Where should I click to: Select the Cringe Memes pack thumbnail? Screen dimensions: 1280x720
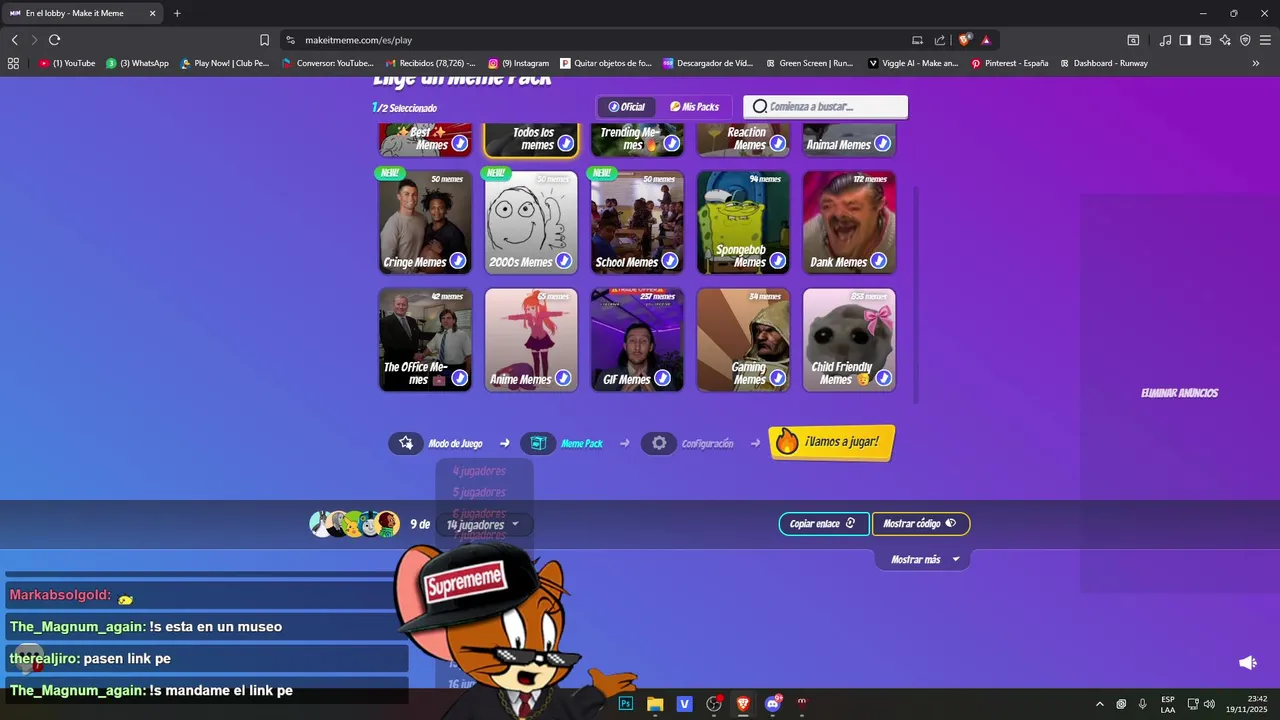(425, 222)
